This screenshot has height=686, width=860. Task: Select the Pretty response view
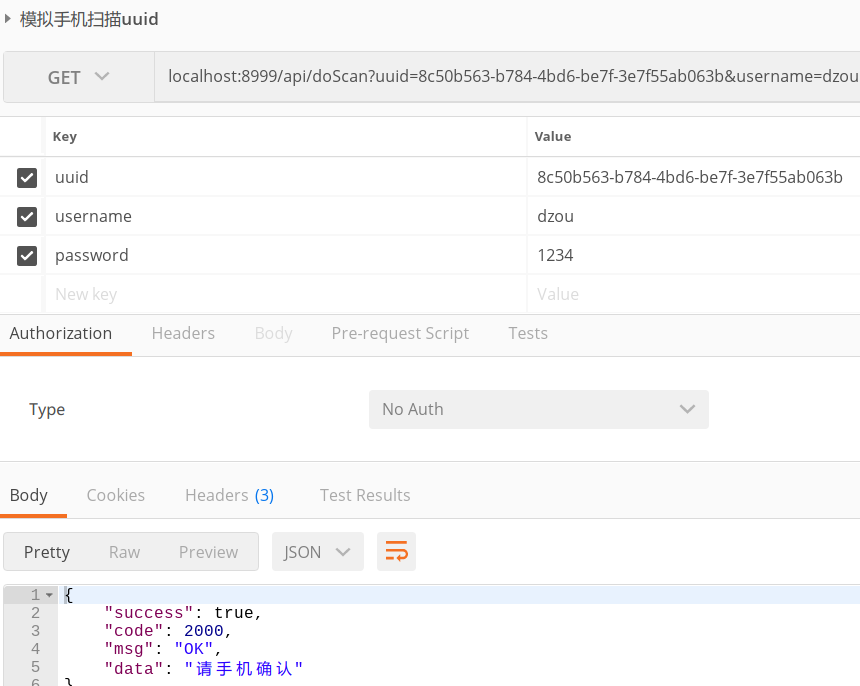(47, 551)
